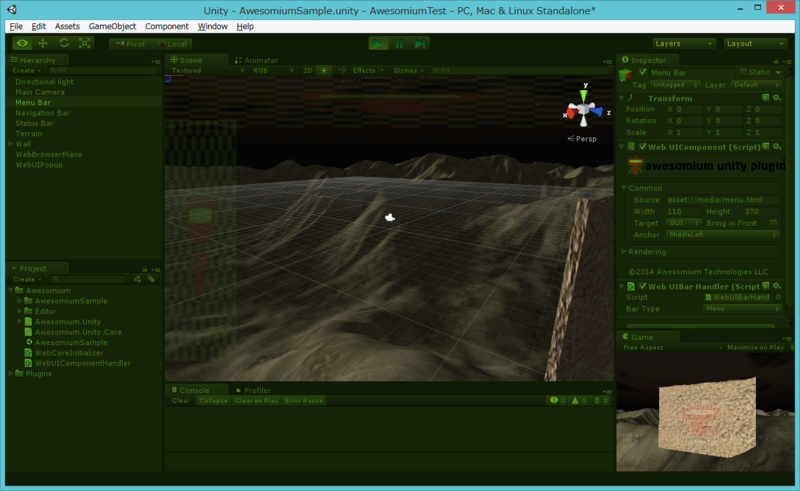Click the Width value field
This screenshot has width=800, height=491.
683,212
